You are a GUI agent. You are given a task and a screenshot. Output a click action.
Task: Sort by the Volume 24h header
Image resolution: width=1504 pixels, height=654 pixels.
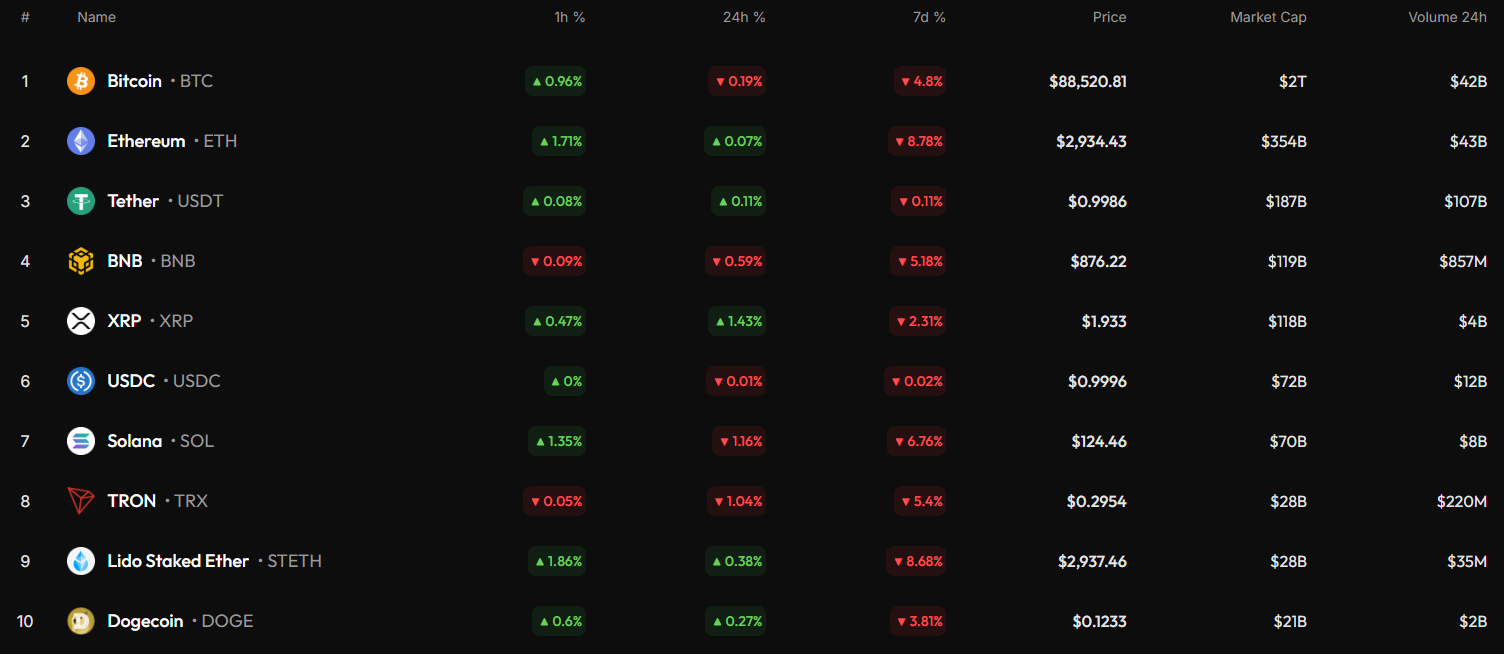(x=1447, y=17)
